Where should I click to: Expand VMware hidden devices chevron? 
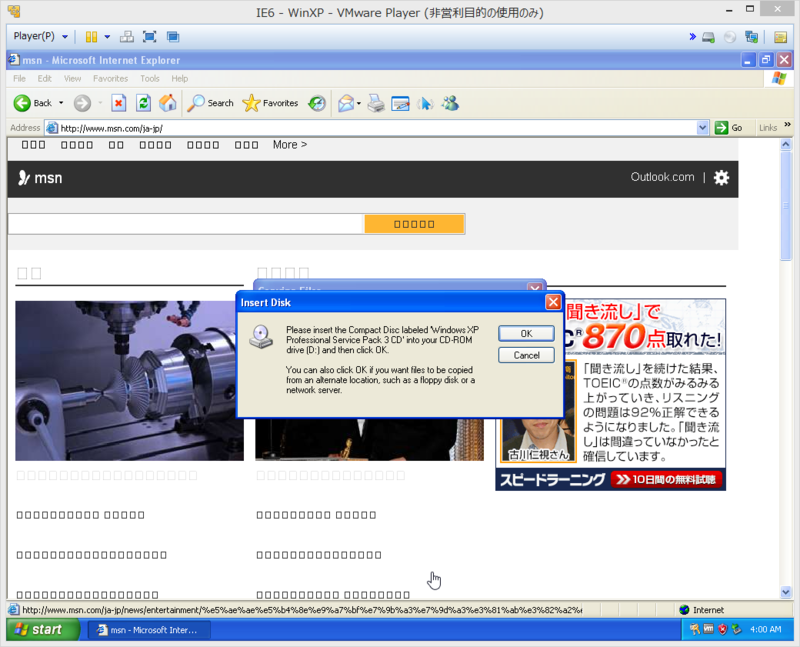[692, 37]
